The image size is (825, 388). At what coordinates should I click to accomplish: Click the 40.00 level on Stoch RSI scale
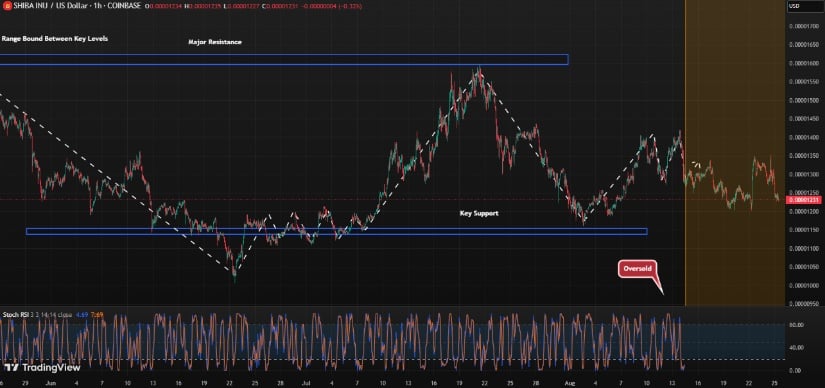(797, 347)
